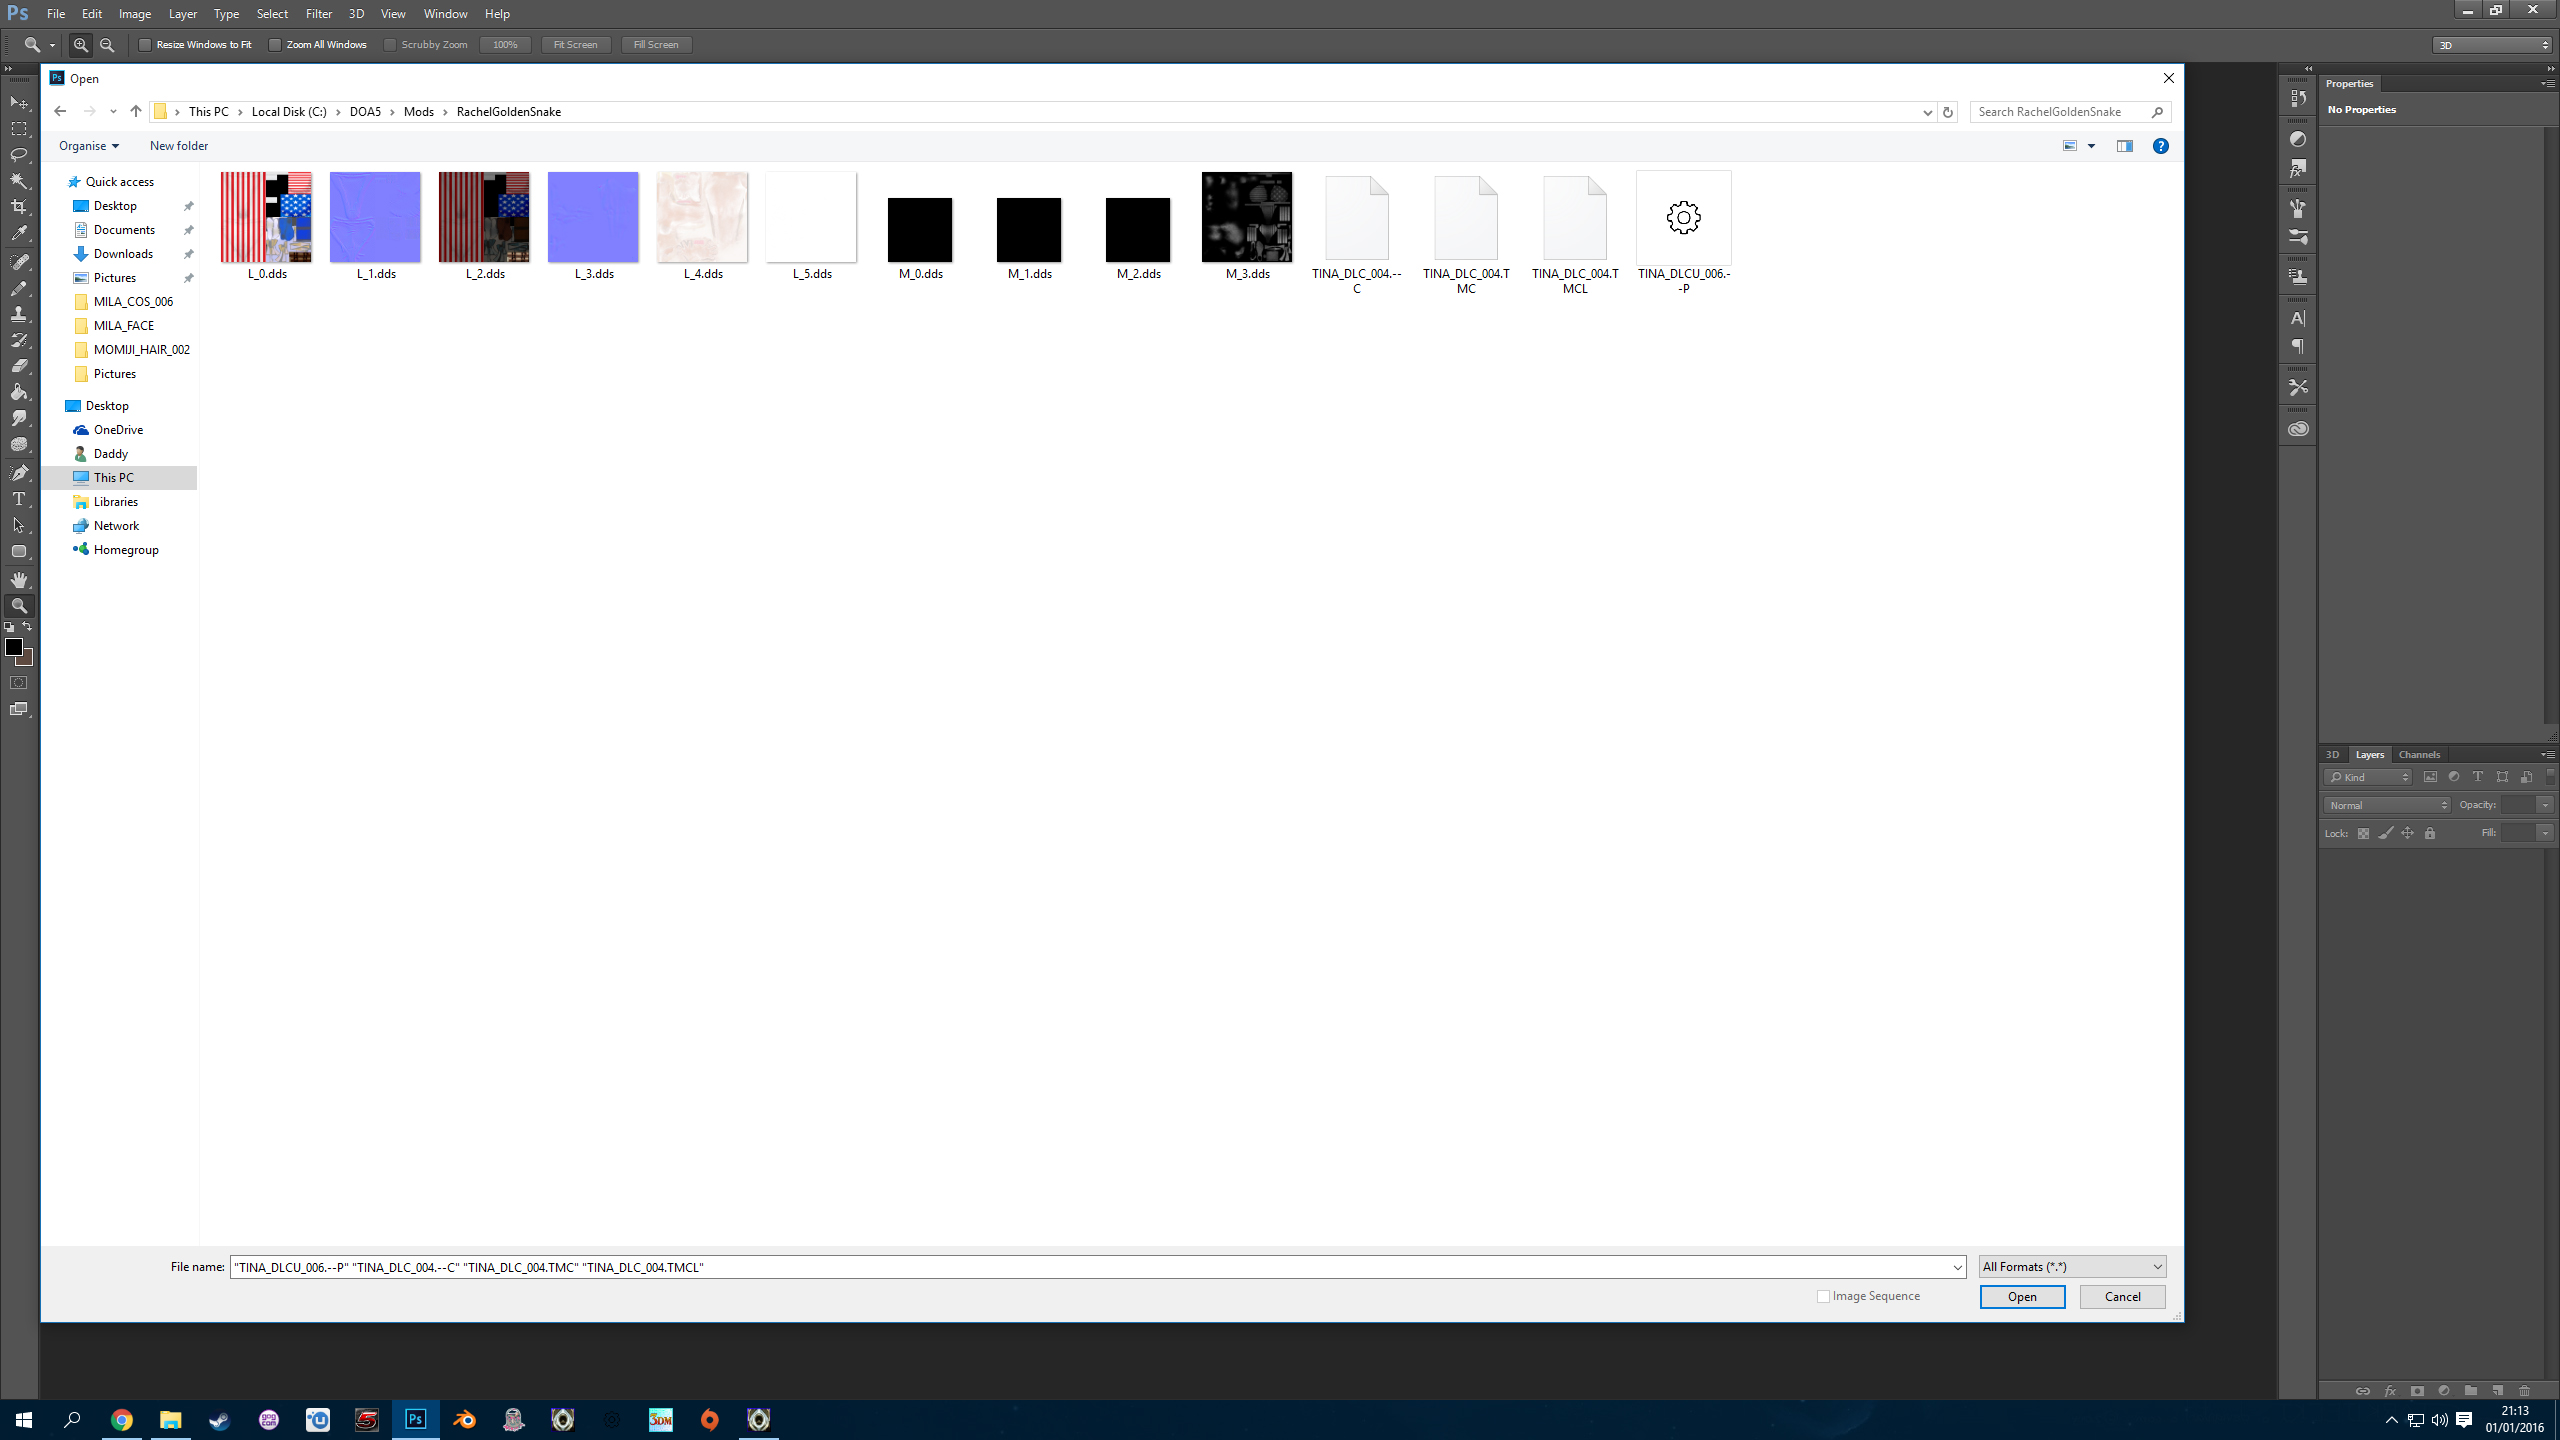Viewport: 2560px width, 1440px height.
Task: Select the Eyedropper tool
Action: click(x=19, y=233)
